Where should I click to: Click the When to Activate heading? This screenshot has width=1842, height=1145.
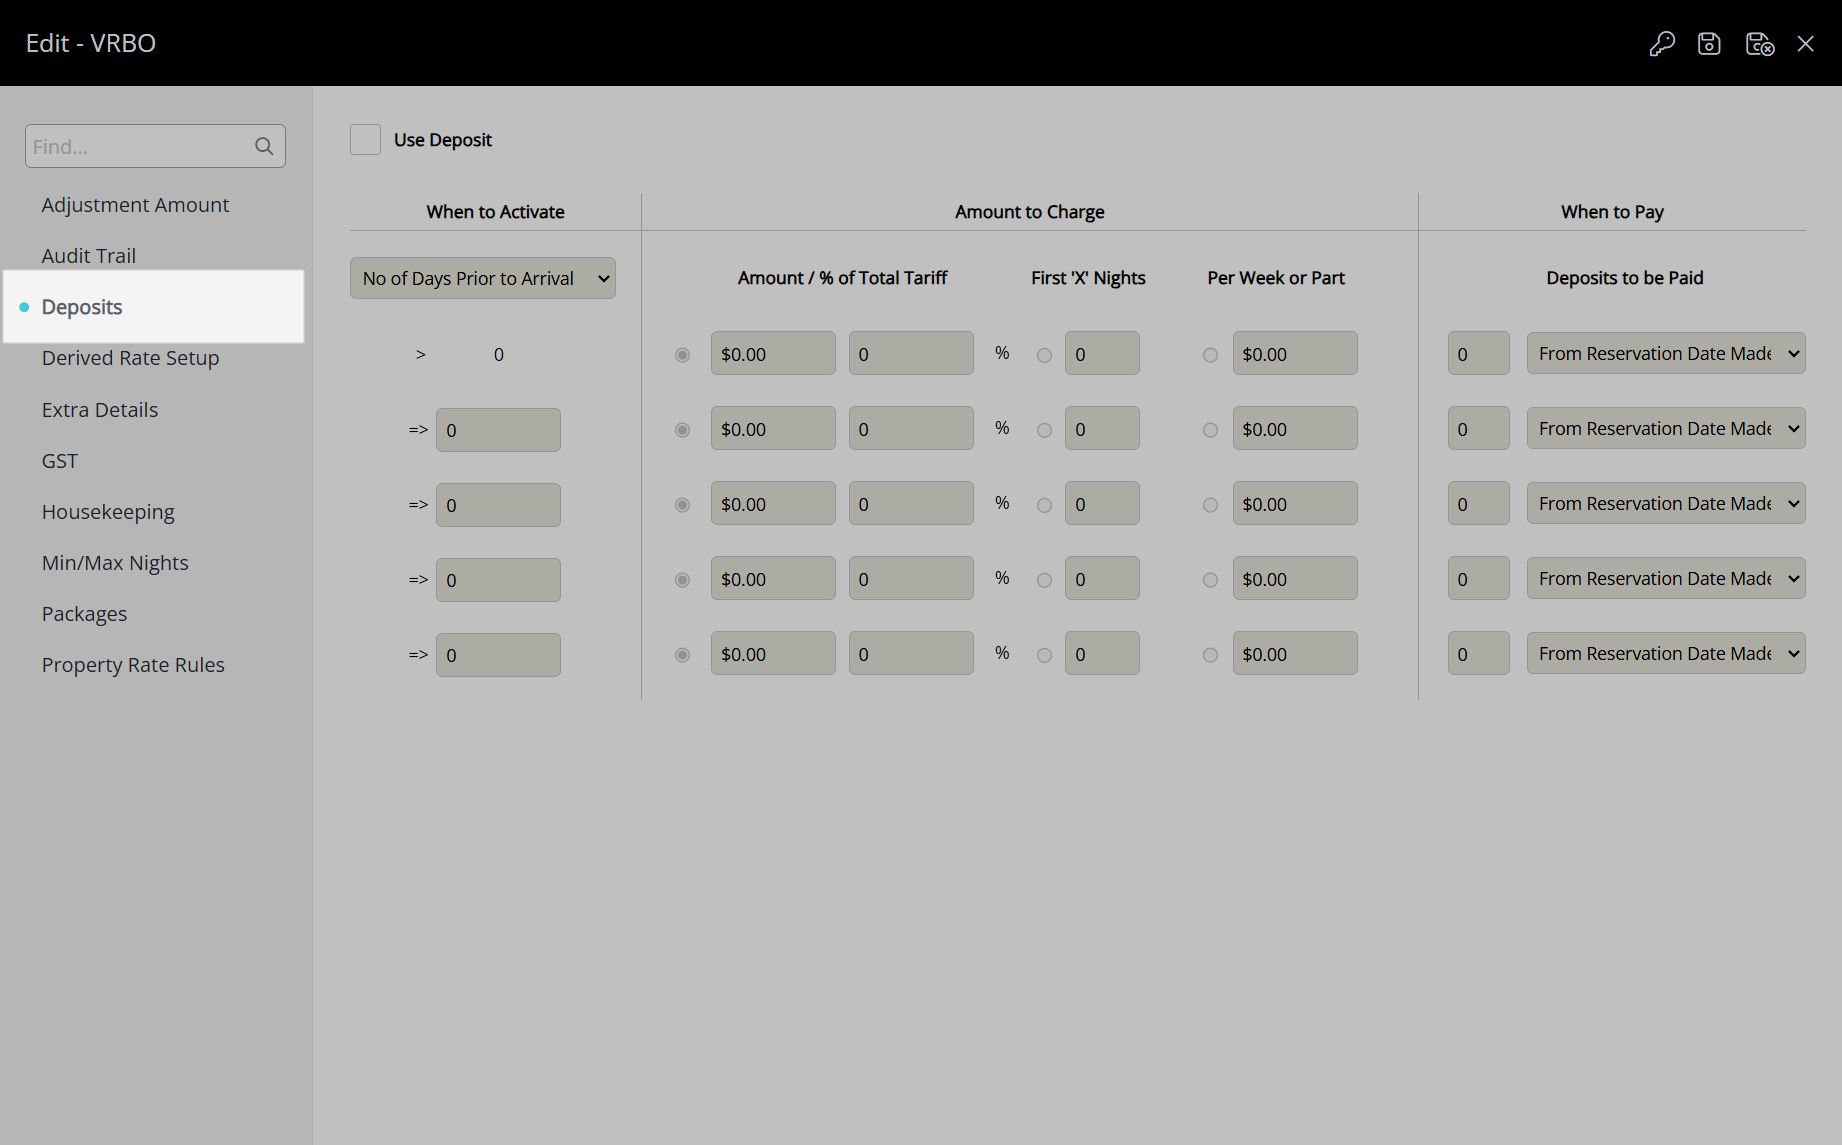[495, 212]
